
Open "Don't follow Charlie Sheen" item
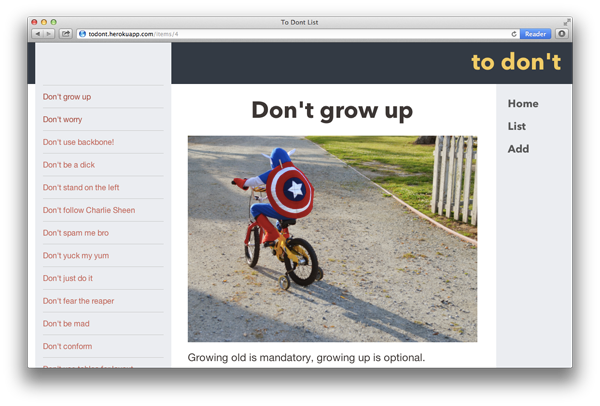(89, 210)
